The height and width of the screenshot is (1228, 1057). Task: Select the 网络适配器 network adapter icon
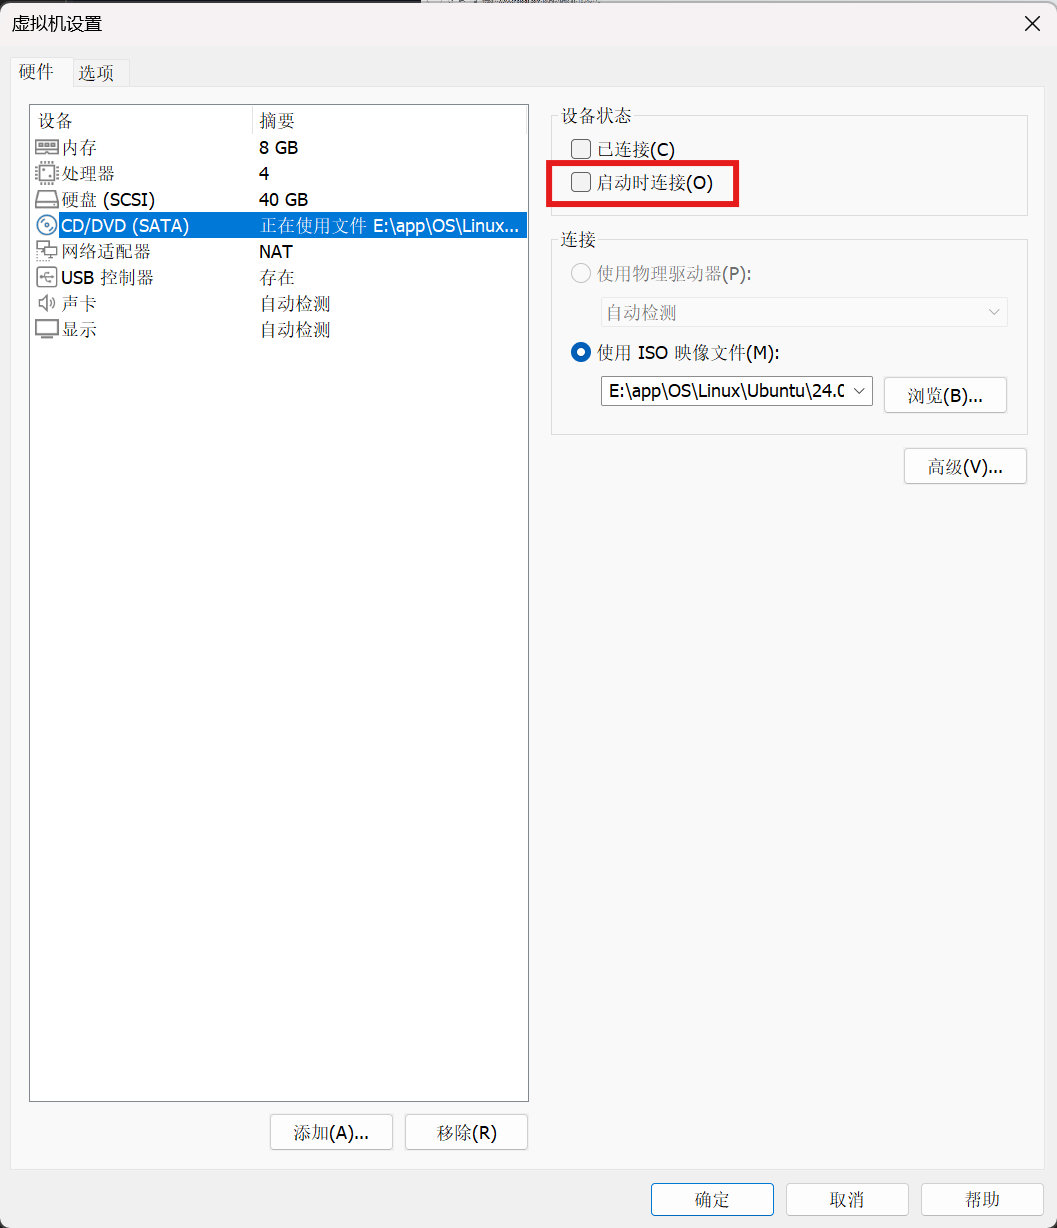pyautogui.click(x=46, y=251)
